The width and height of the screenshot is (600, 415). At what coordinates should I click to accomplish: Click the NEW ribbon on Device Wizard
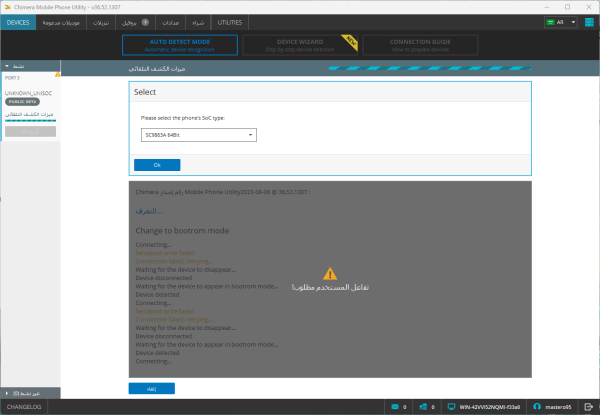click(x=350, y=41)
